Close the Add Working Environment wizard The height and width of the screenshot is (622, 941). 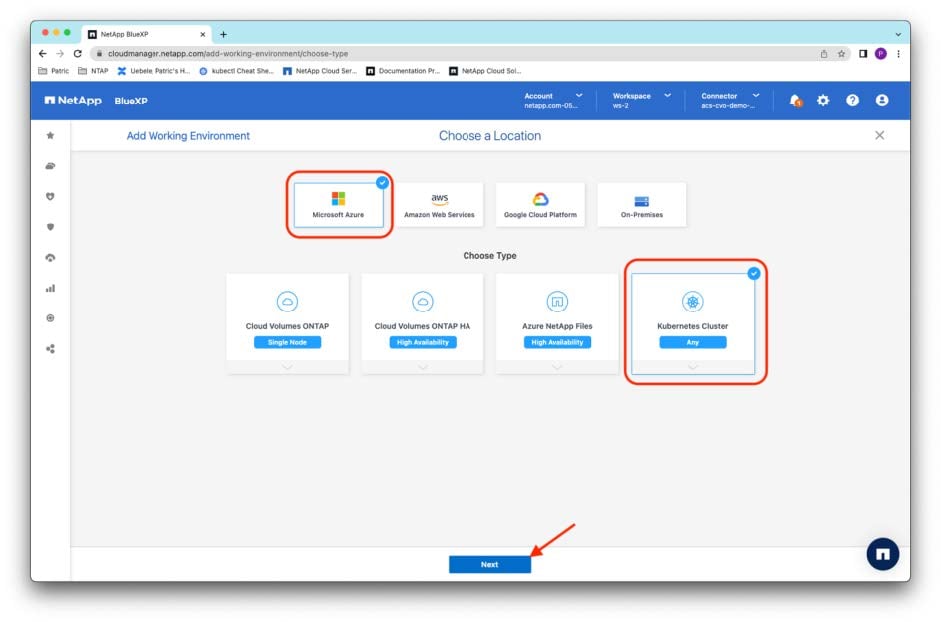coord(879,135)
